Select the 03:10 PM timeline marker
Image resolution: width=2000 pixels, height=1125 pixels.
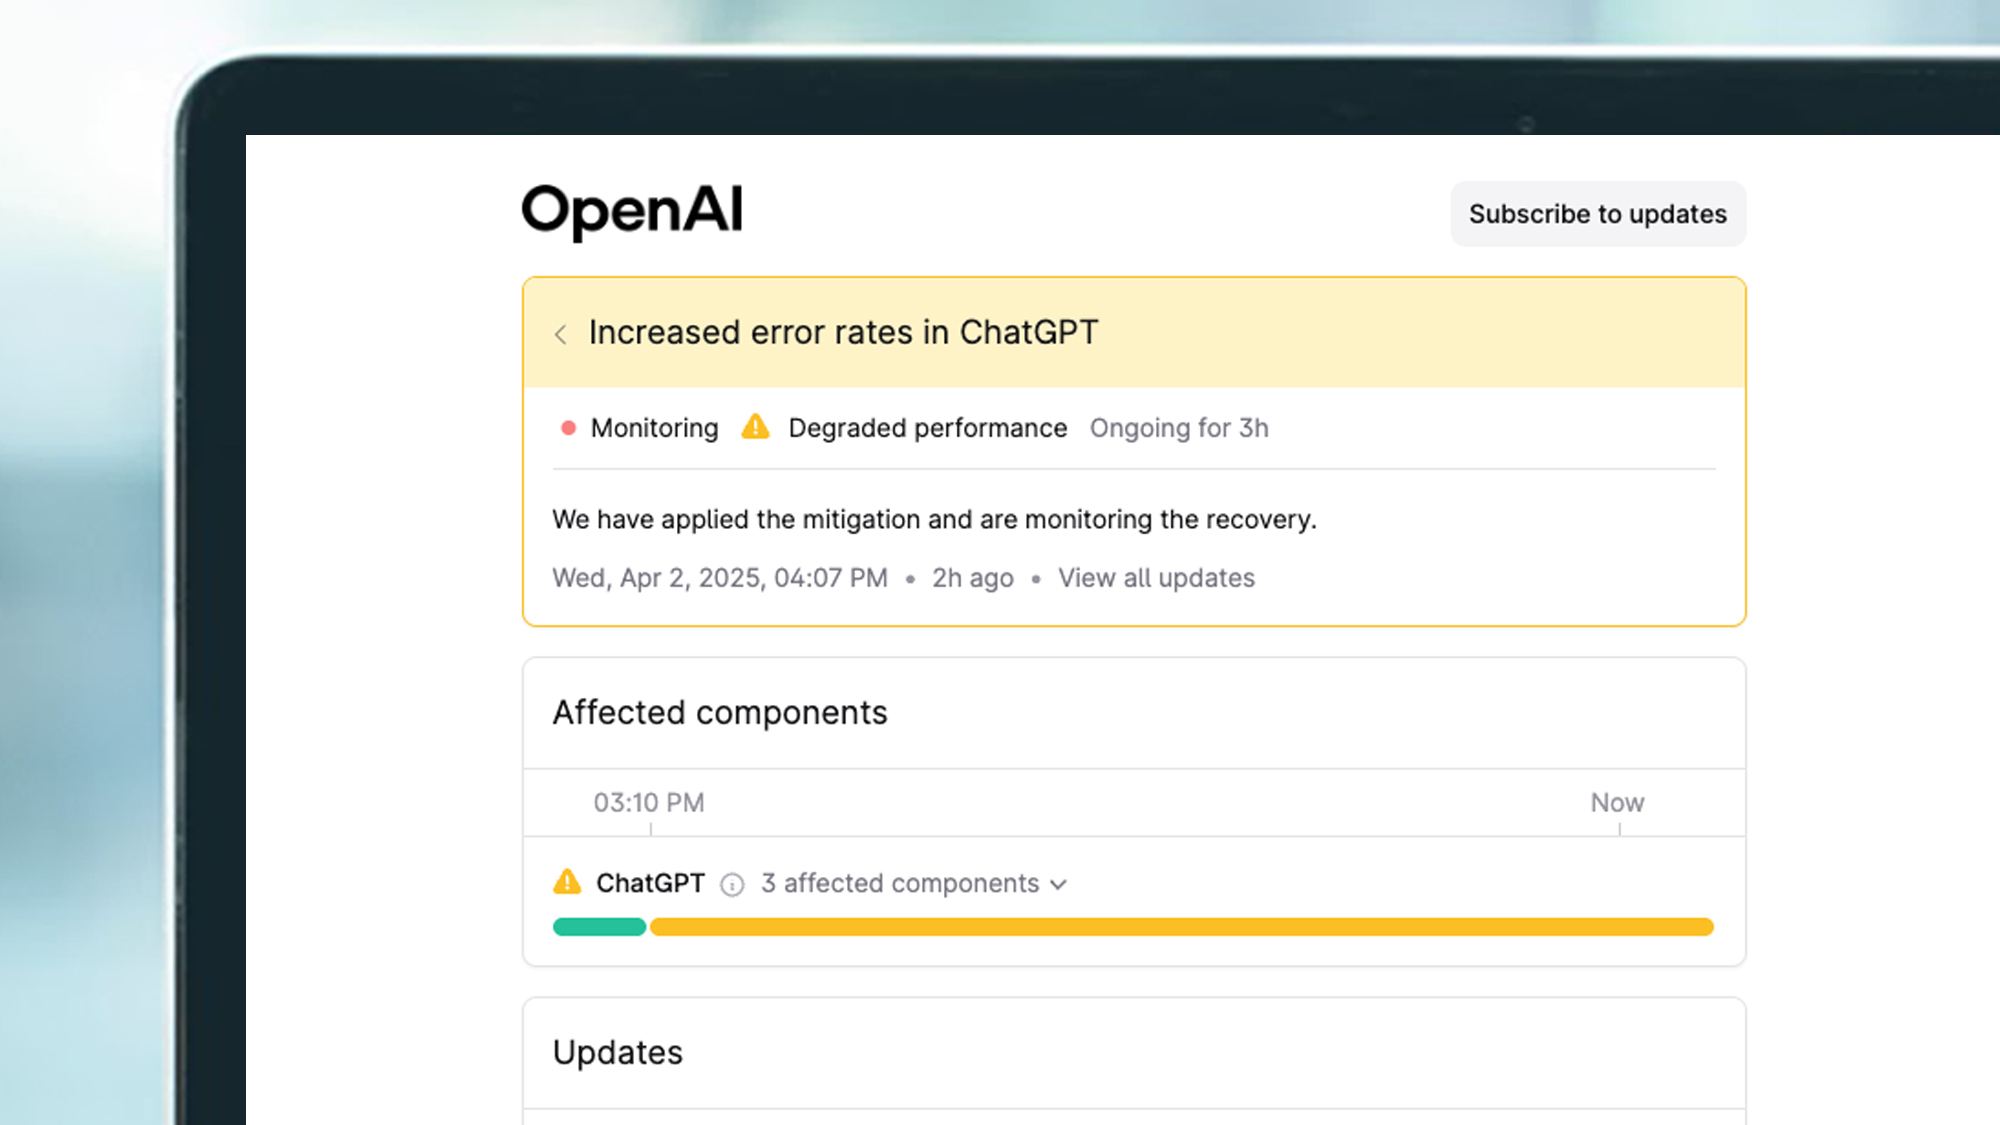(649, 803)
